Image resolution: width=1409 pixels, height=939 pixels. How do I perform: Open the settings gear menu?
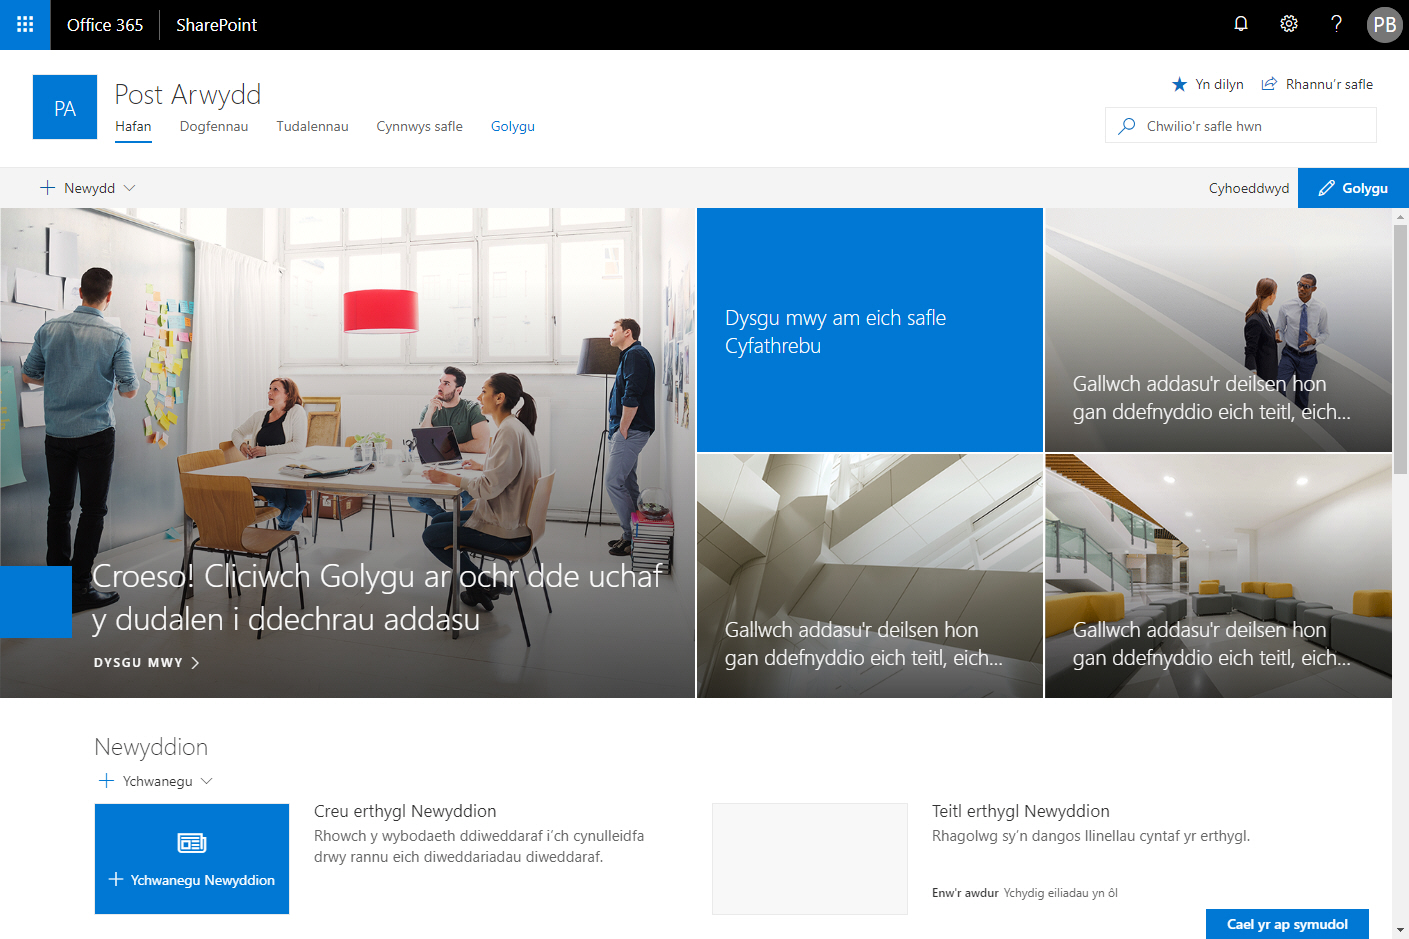click(1289, 24)
